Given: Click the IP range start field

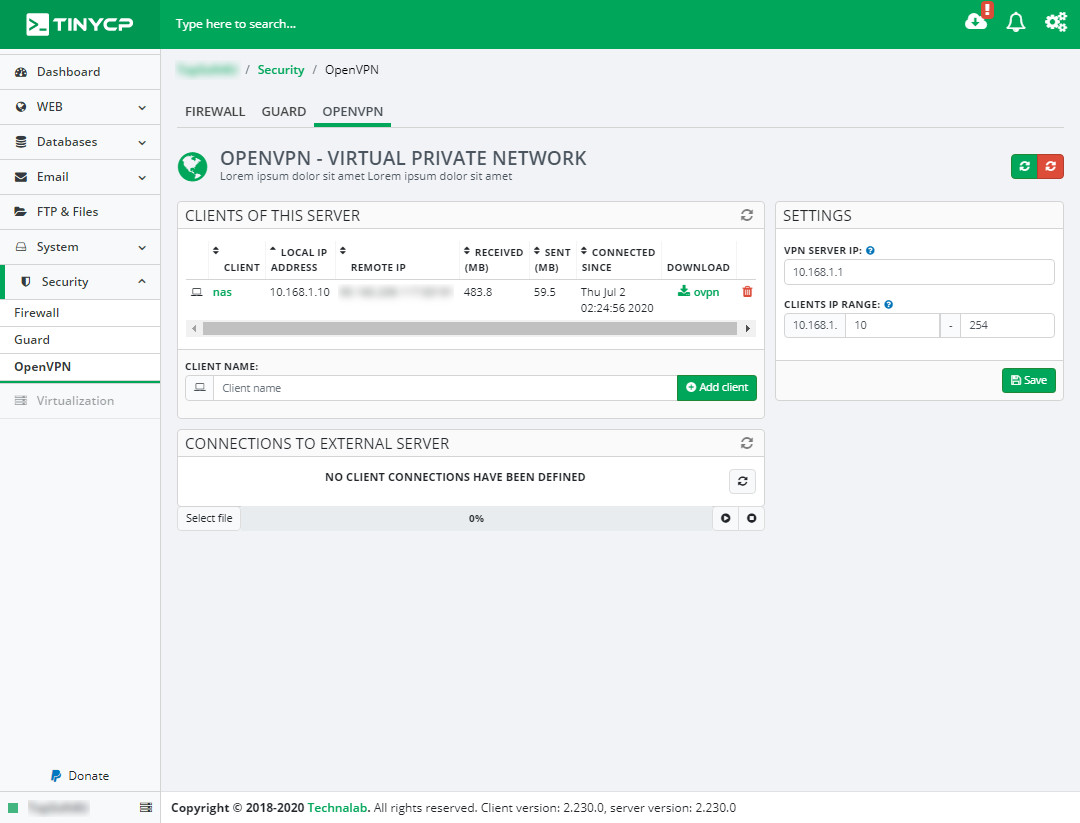Looking at the screenshot, I should 893,326.
